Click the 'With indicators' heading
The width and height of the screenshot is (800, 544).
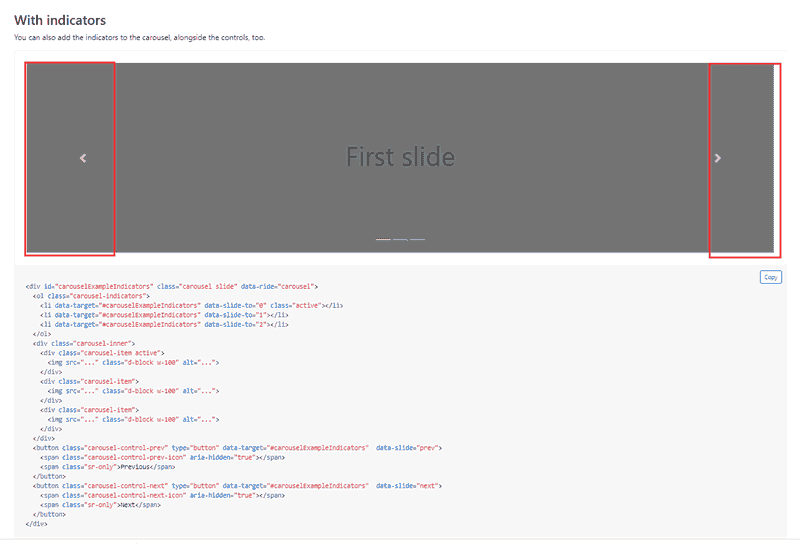click(60, 20)
